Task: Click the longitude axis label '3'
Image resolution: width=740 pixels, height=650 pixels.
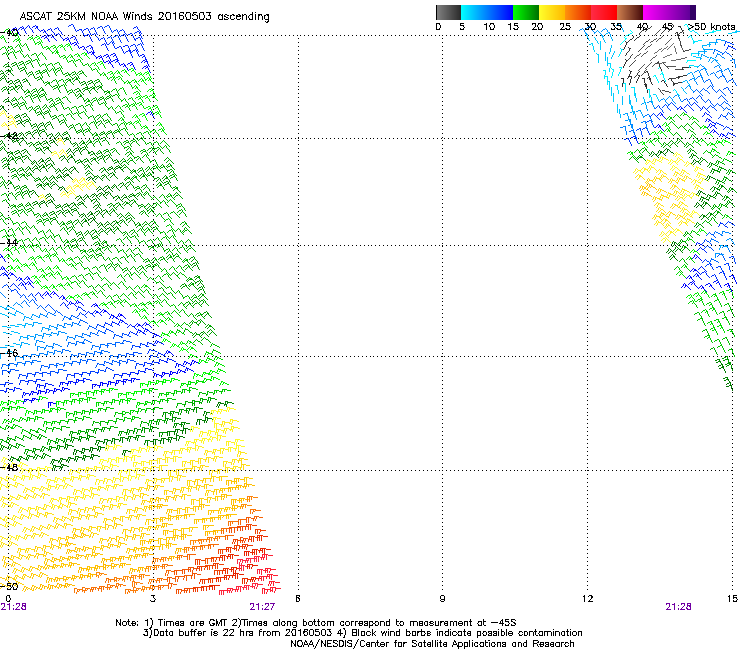Action: pyautogui.click(x=153, y=599)
